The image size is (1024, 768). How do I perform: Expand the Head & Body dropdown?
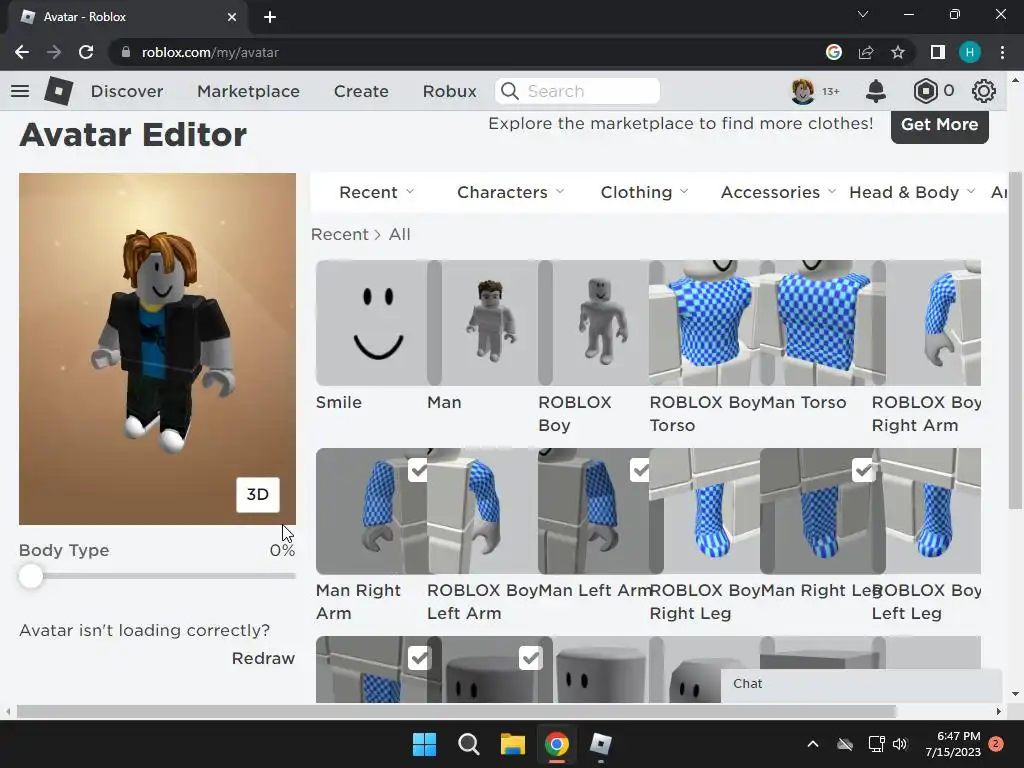pyautogui.click(x=912, y=192)
